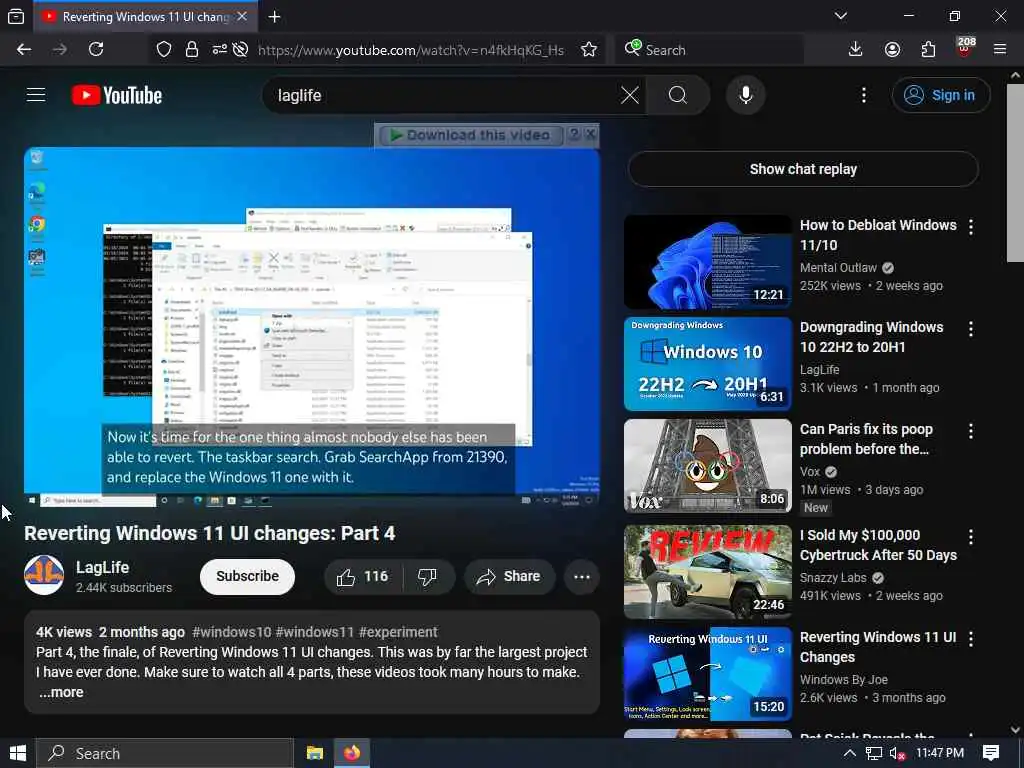Click the address bar URL
Screen dimensions: 1024x768
pyautogui.click(x=411, y=50)
